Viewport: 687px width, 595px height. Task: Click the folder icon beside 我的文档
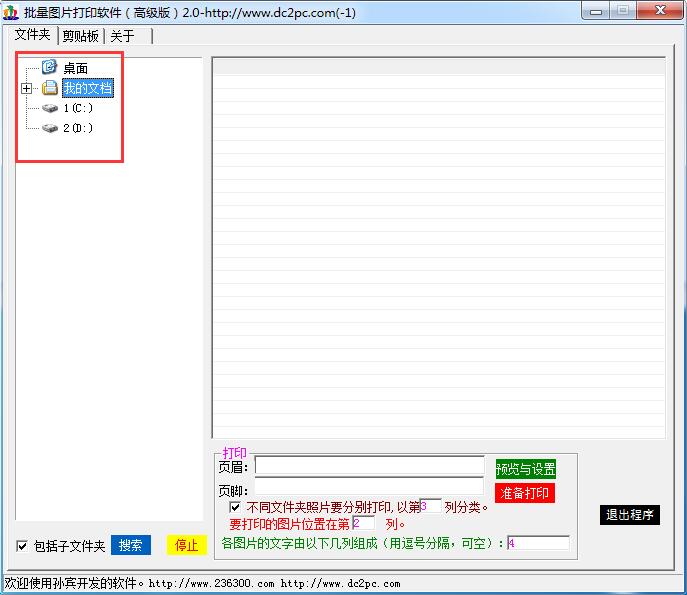(x=50, y=88)
